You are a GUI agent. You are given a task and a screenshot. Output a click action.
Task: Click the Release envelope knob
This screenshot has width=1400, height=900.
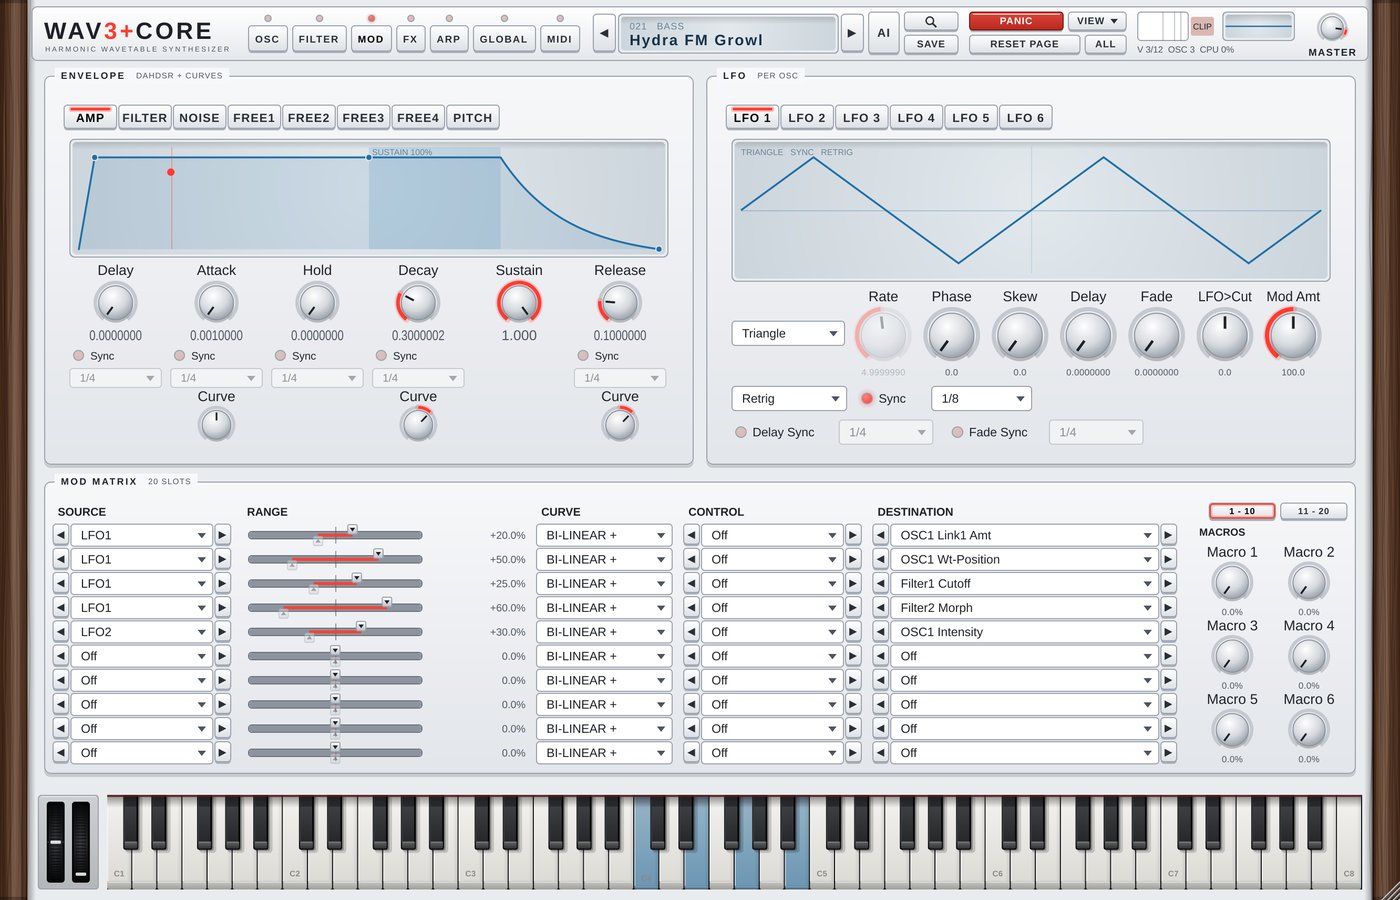pyautogui.click(x=620, y=303)
